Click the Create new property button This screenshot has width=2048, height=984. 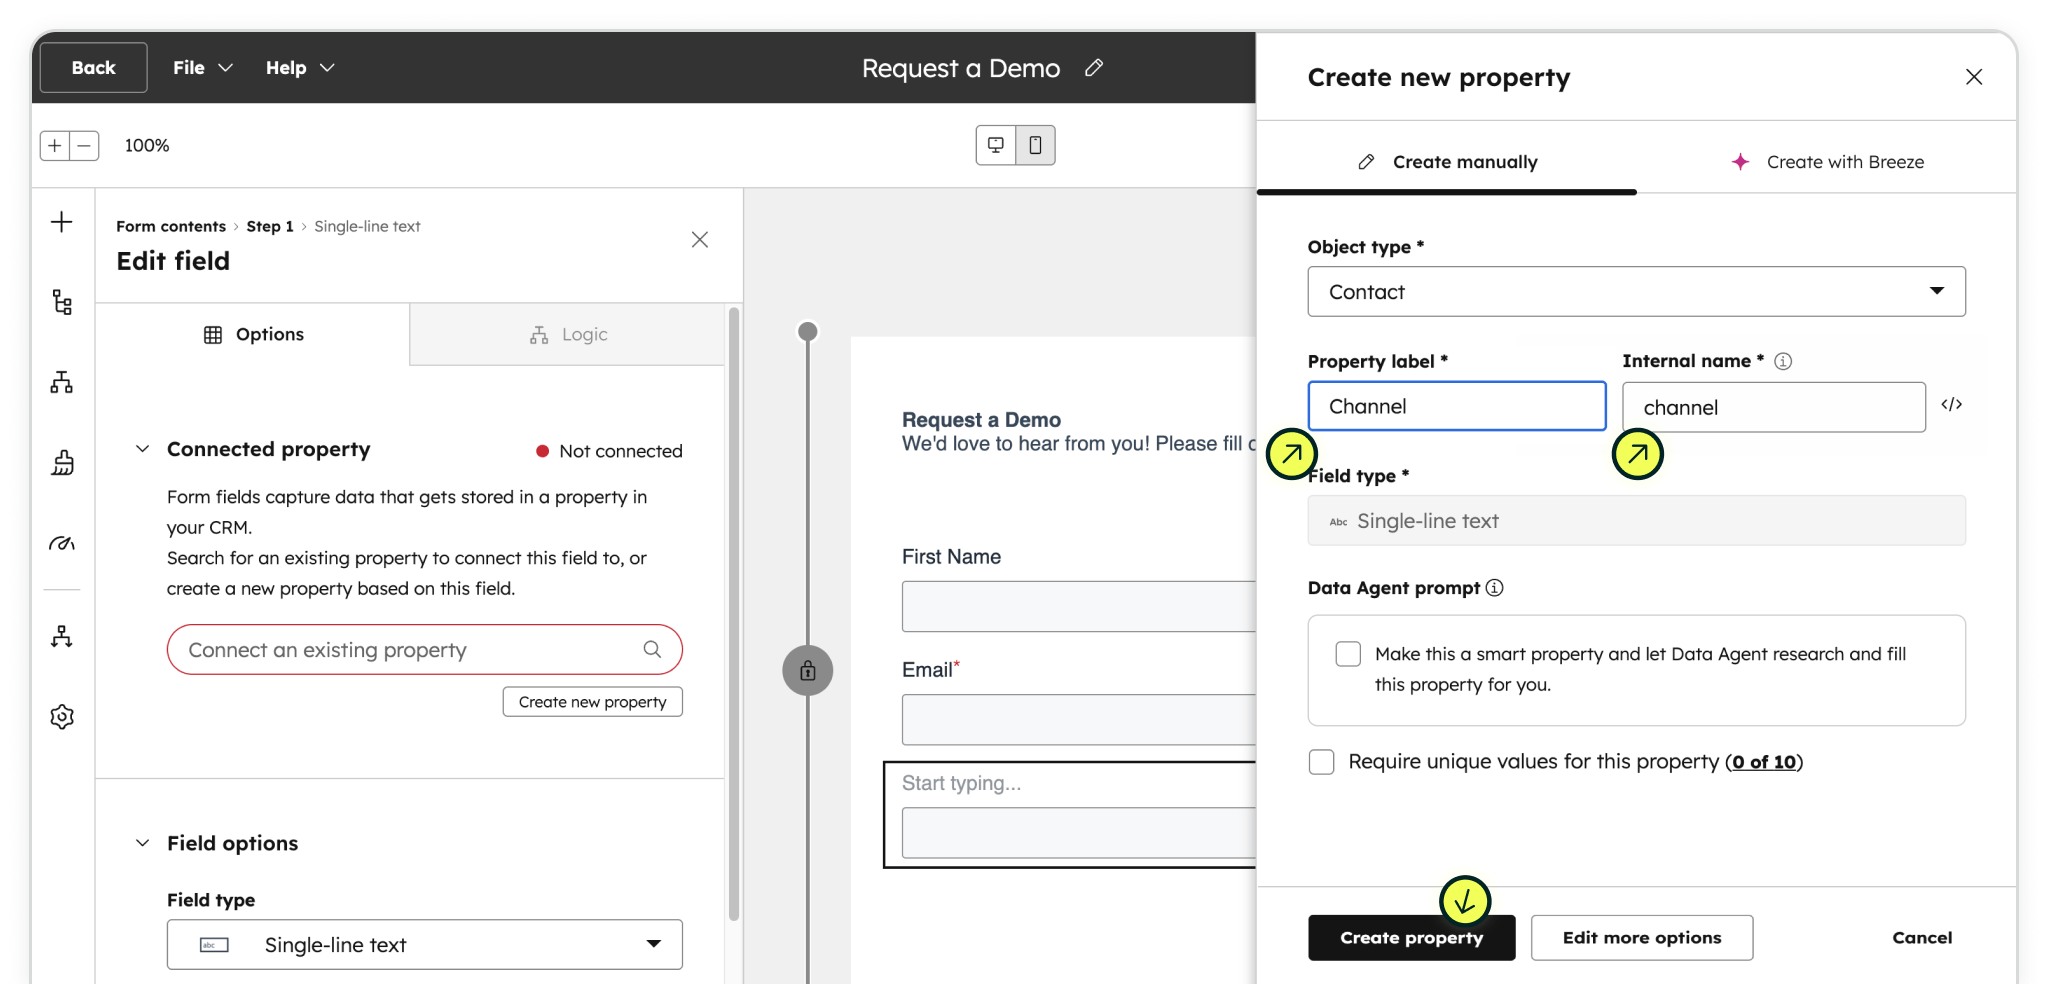pos(593,702)
